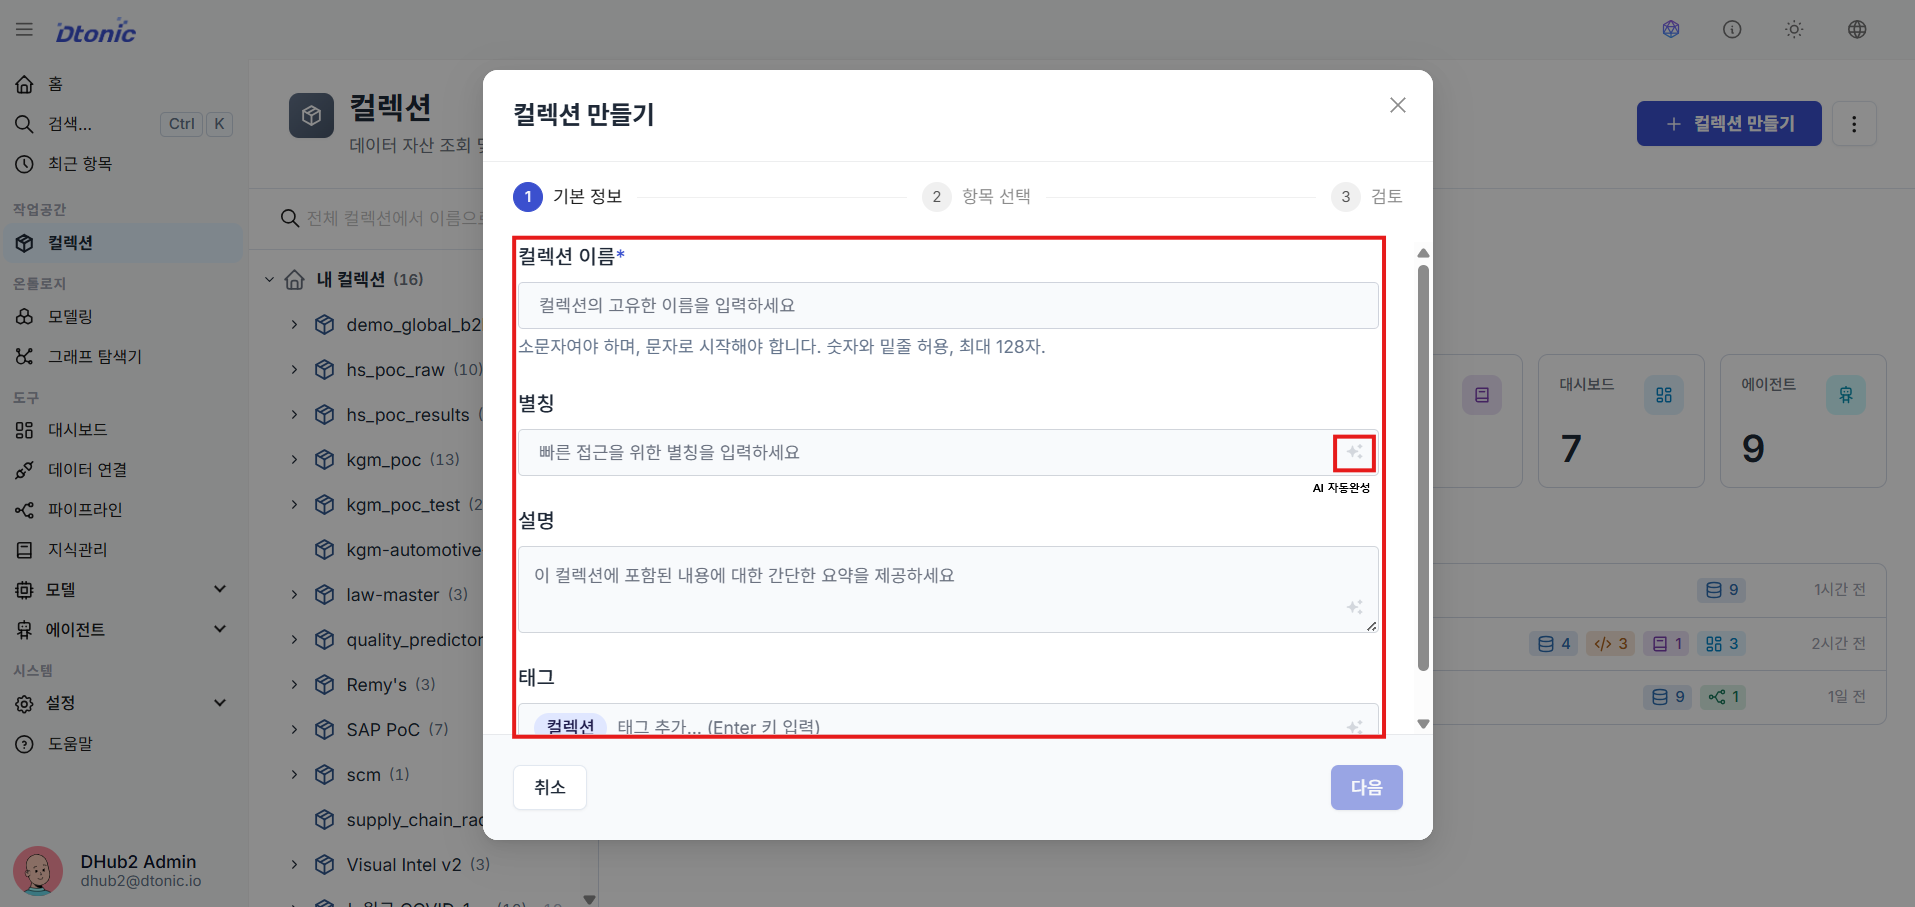Open recent items clock icon

click(x=24, y=164)
